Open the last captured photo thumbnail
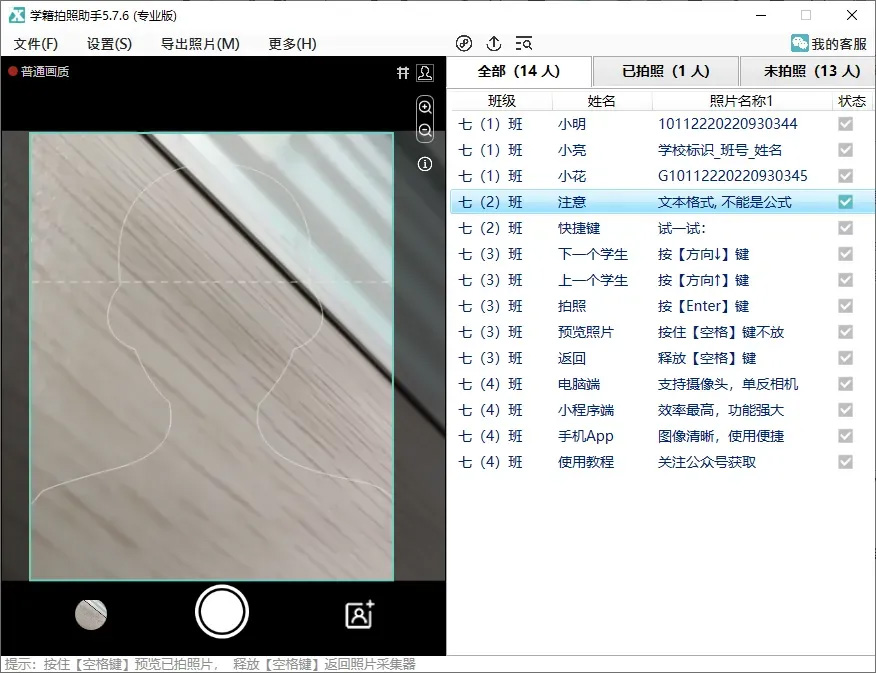 (x=91, y=614)
